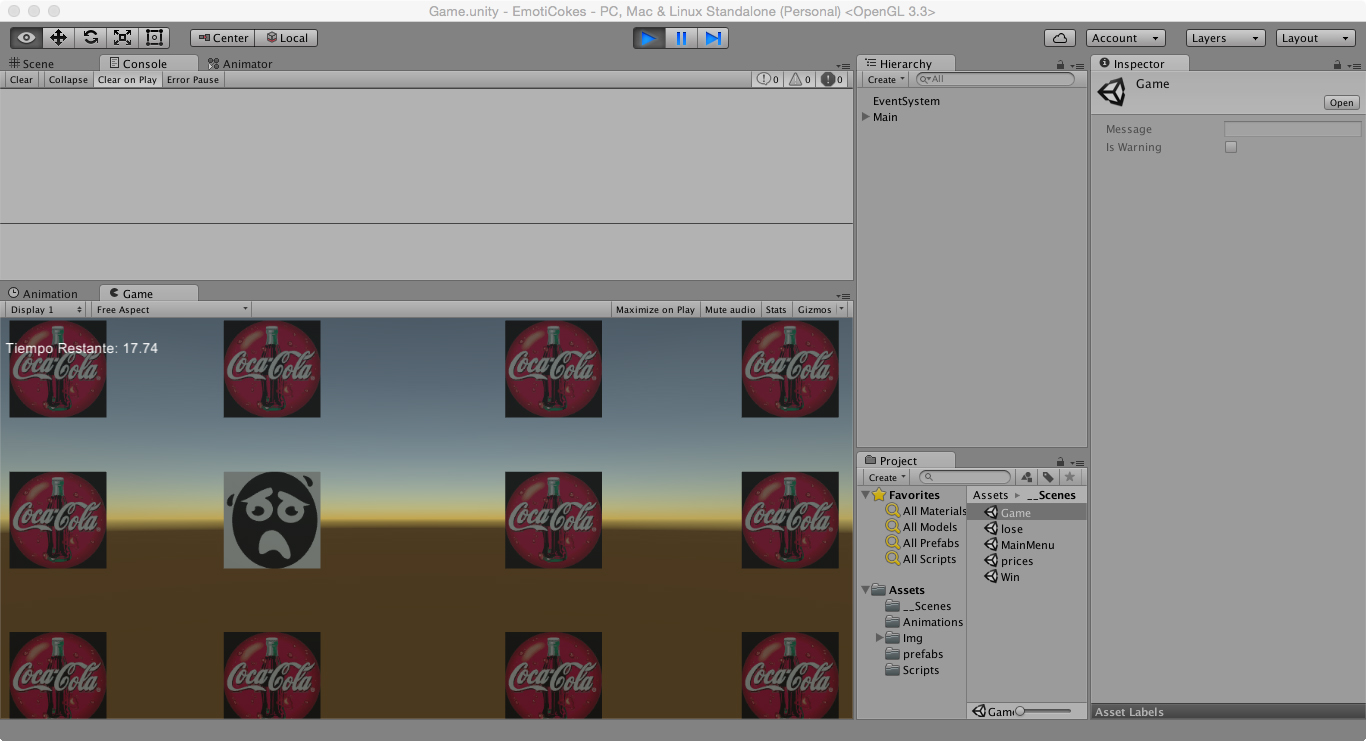Image resolution: width=1366 pixels, height=741 pixels.
Task: Toggle console warning messages counter
Action: [801, 80]
